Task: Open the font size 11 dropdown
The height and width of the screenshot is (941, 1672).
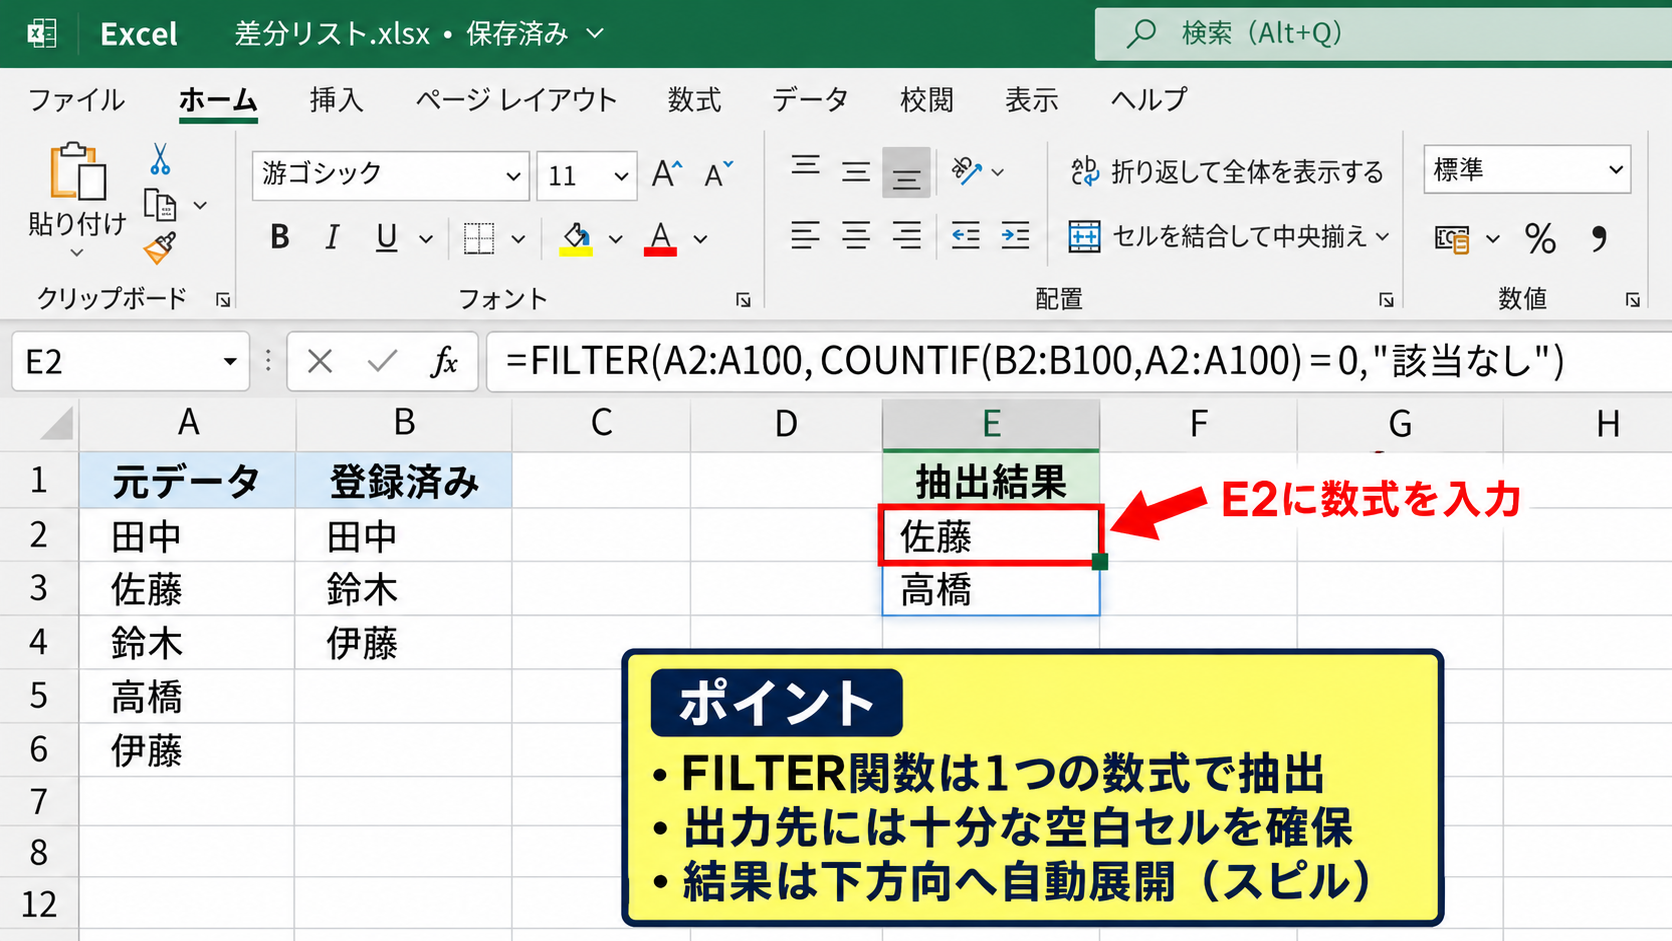Action: click(621, 177)
